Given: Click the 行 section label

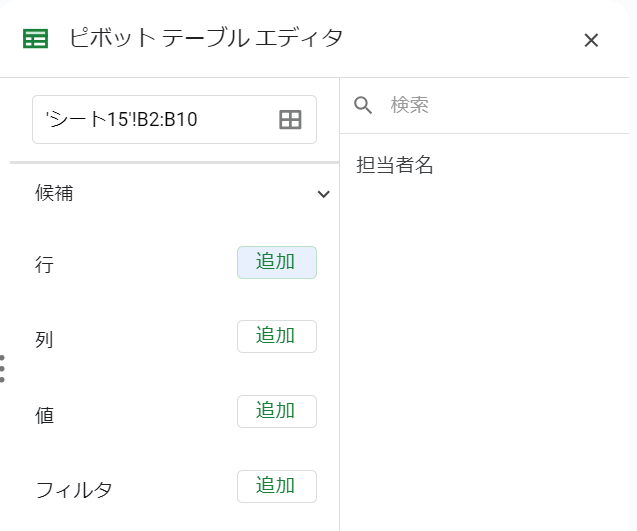Looking at the screenshot, I should (x=44, y=264).
